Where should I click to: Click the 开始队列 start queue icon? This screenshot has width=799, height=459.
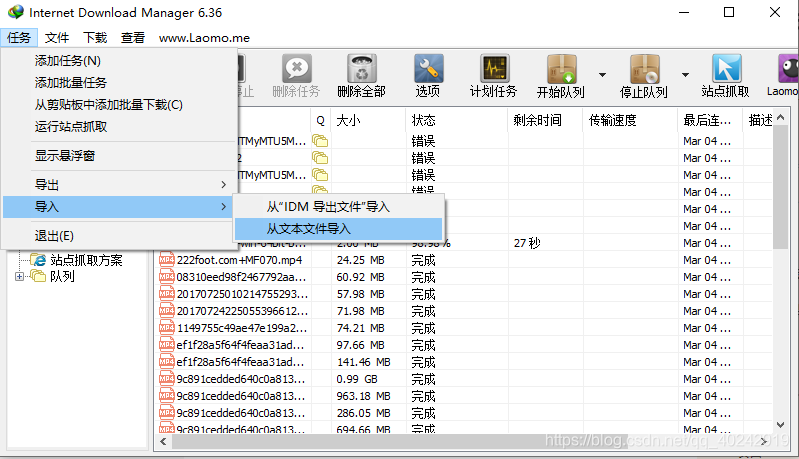562,69
